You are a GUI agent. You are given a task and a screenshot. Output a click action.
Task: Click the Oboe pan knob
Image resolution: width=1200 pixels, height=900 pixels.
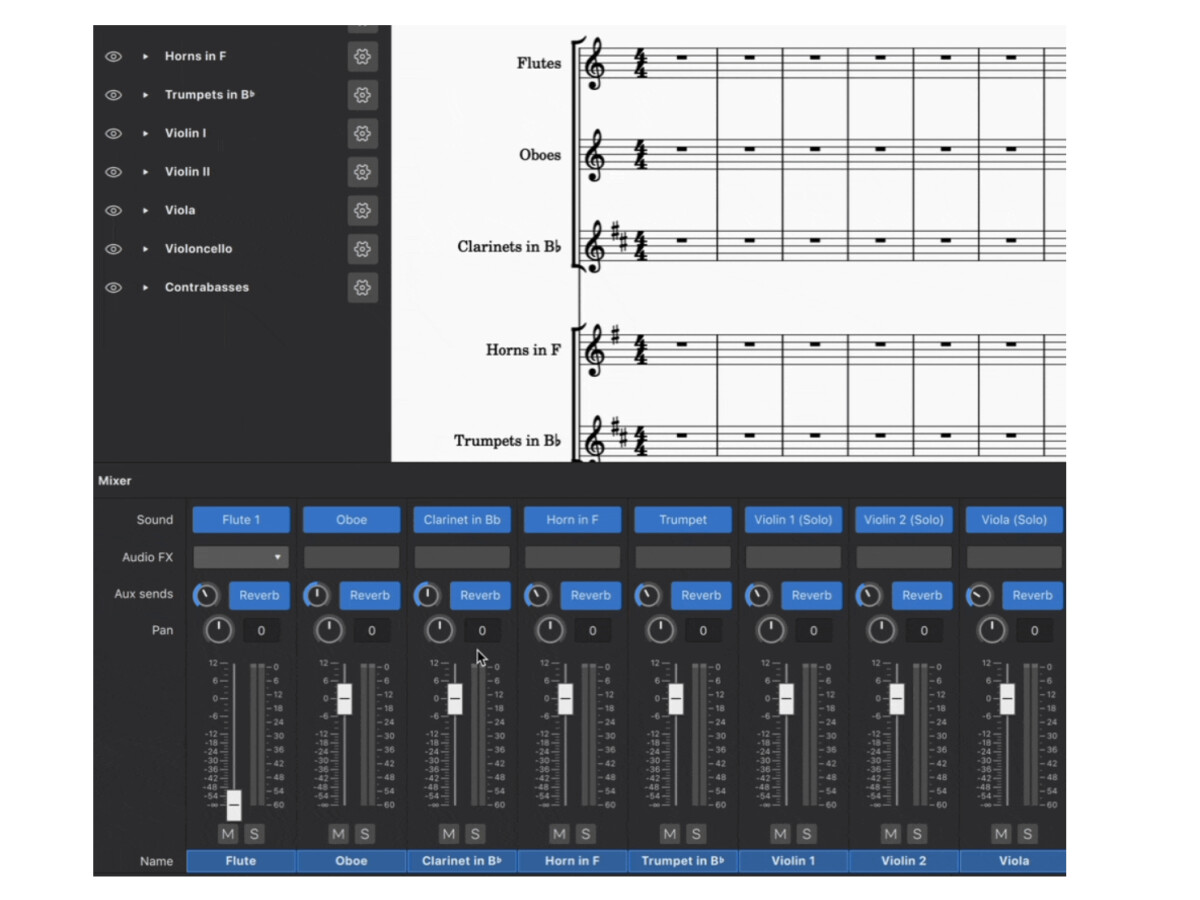pos(329,630)
